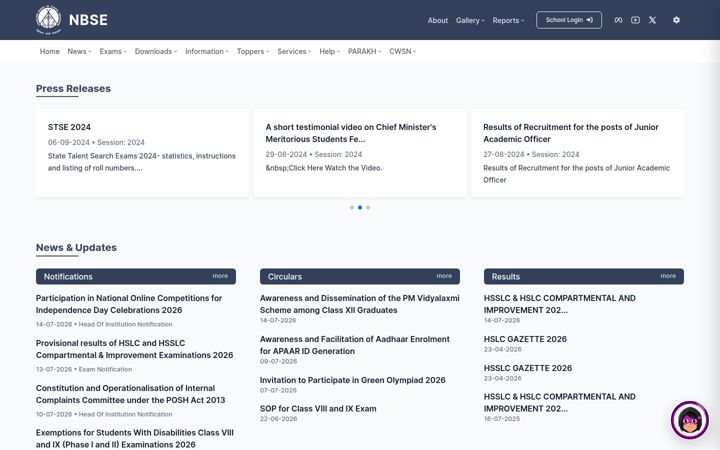Expand the Gallery dropdown
Screen dimensions: 720x450
click(470, 20)
